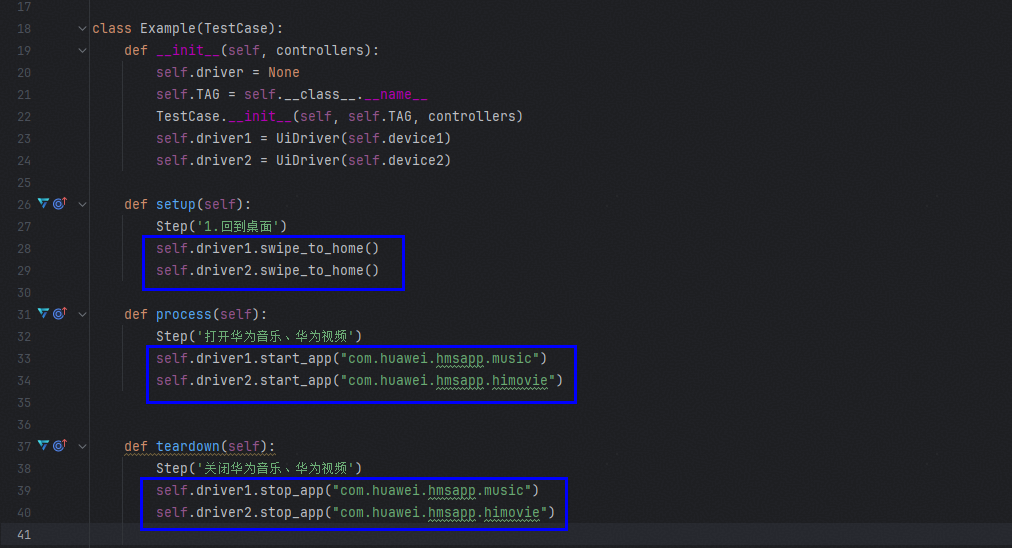This screenshot has height=548, width=1012.
Task: Click line number 18 in the gutter
Action: pos(24,28)
